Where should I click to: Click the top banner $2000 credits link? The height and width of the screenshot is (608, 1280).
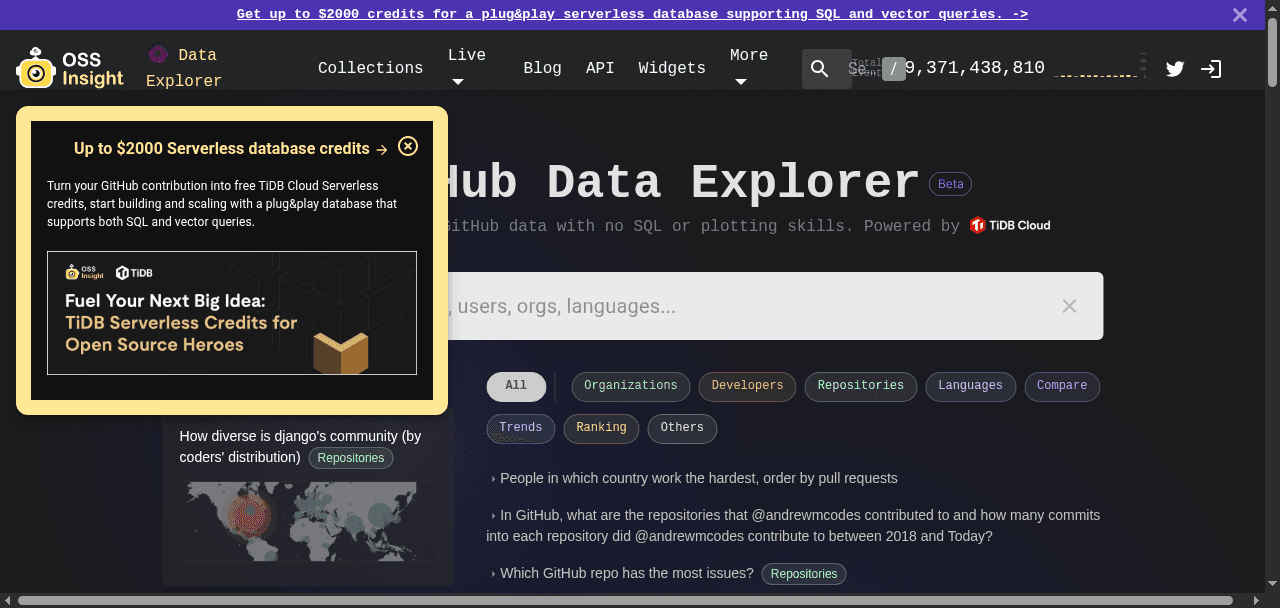coord(632,14)
